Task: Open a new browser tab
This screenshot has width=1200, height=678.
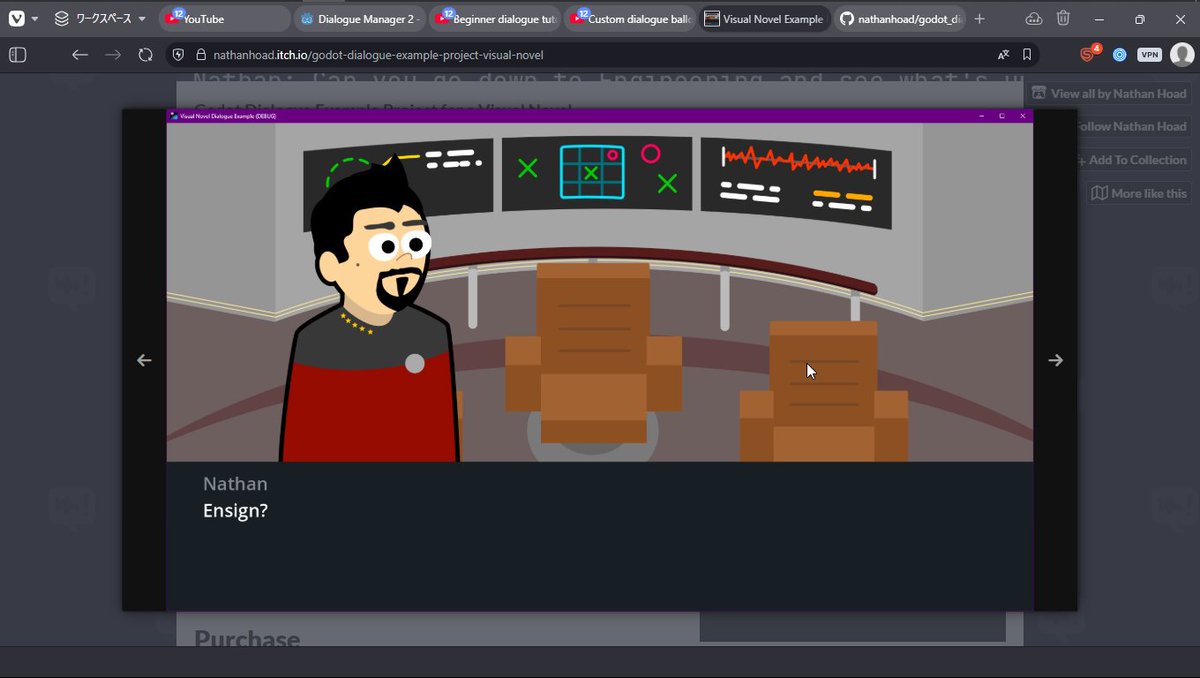Action: 978,18
